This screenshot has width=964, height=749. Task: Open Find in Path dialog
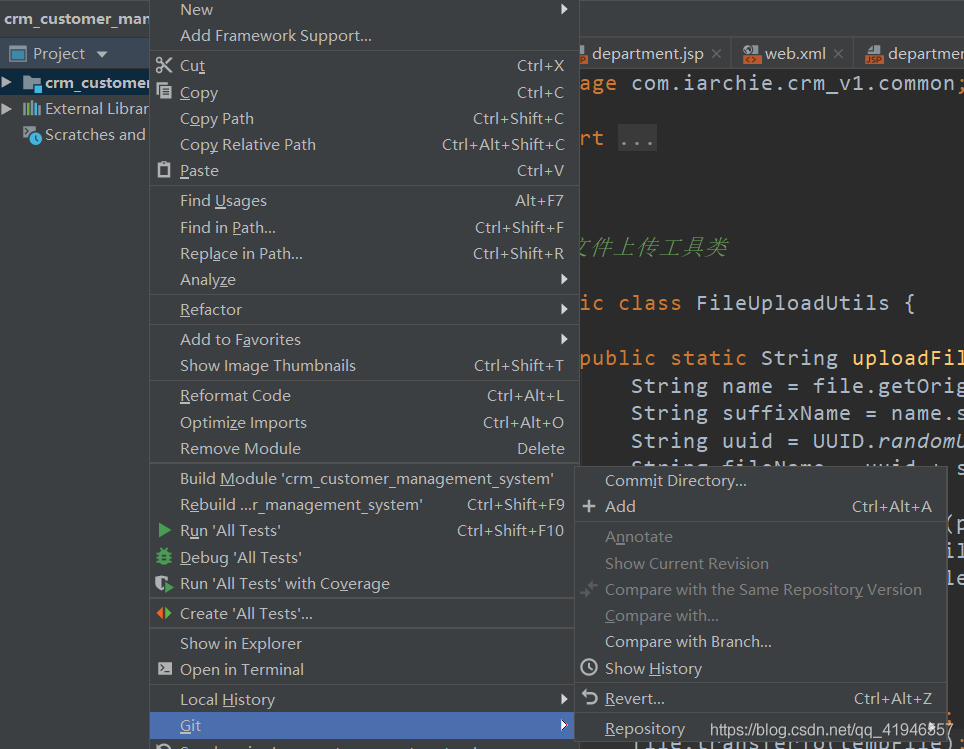(x=365, y=228)
